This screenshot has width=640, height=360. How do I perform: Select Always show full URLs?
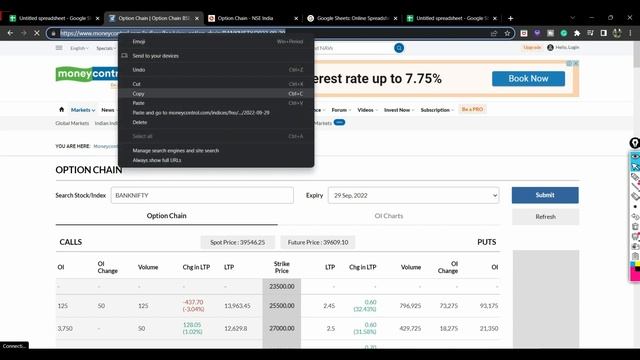[x=216, y=160]
